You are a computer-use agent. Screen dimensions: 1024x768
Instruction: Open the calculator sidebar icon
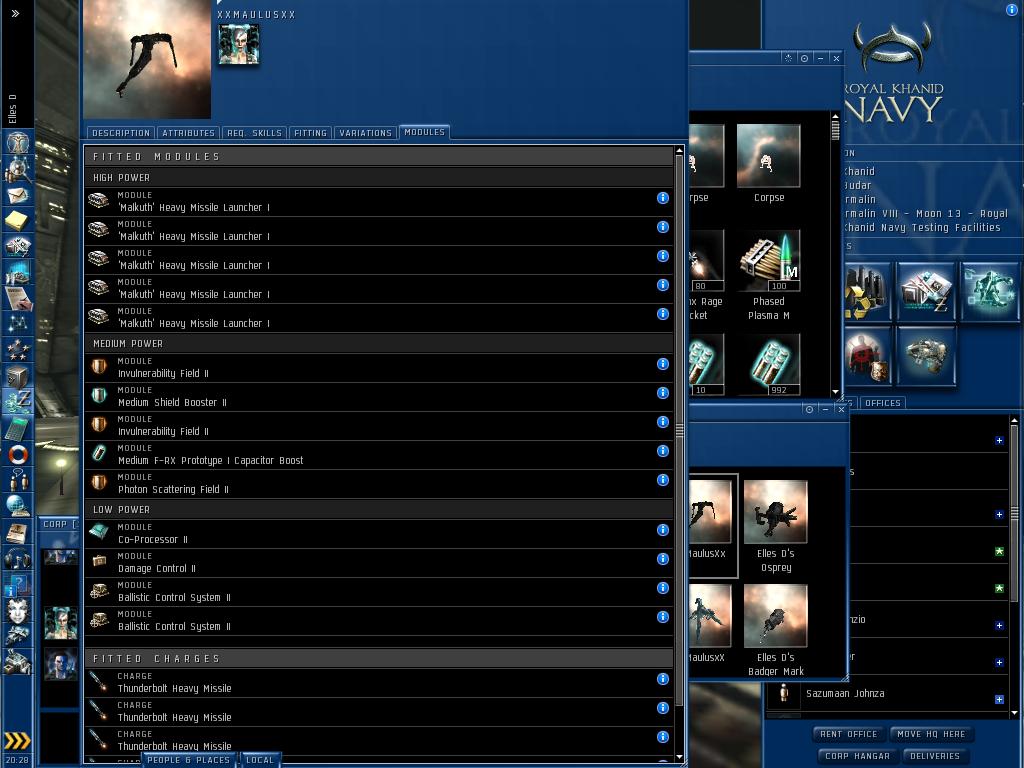pos(17,429)
